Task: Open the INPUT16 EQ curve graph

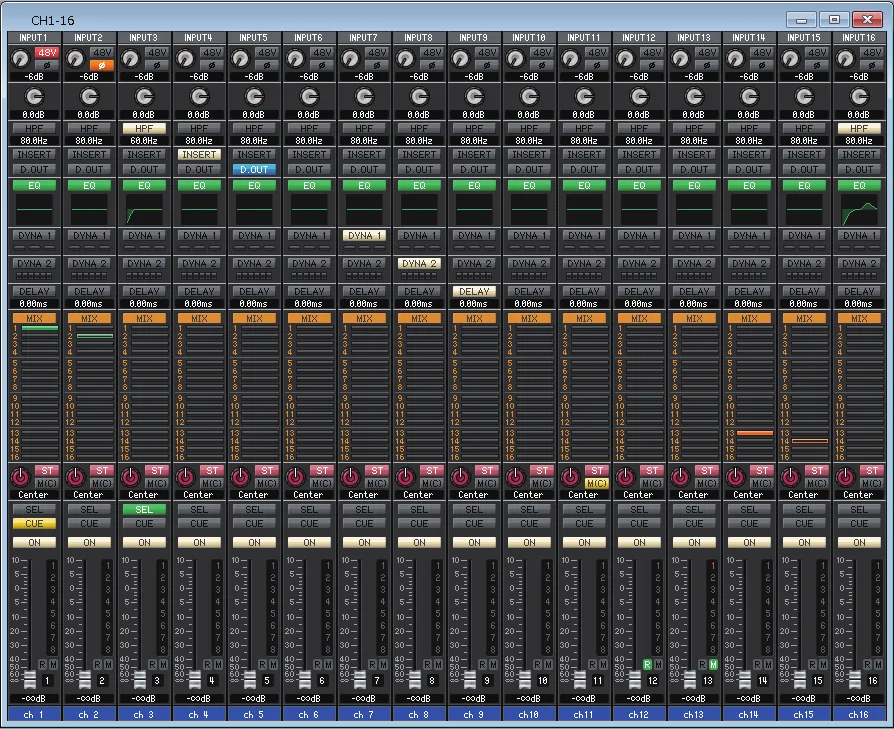Action: point(859,209)
